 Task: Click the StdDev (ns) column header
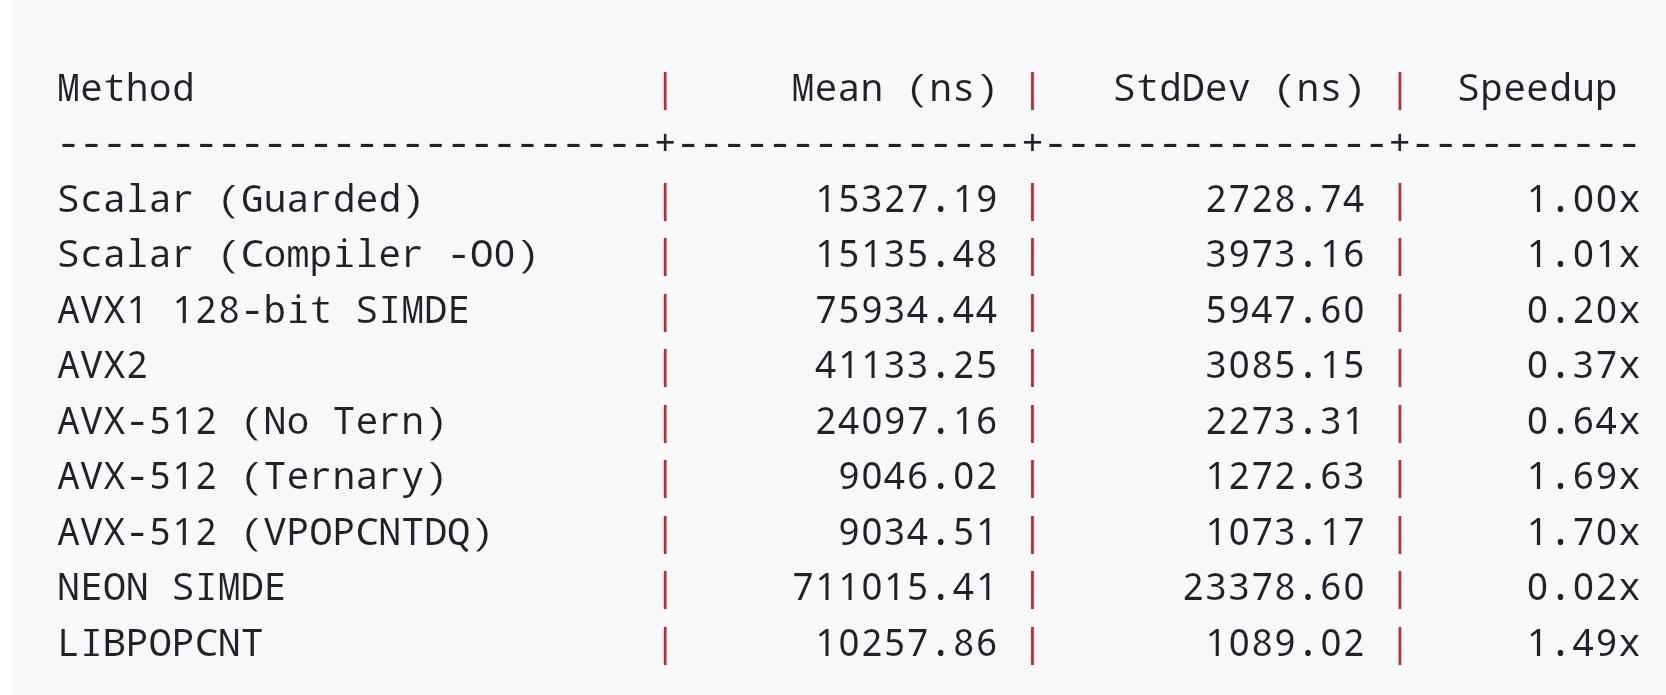point(1239,89)
